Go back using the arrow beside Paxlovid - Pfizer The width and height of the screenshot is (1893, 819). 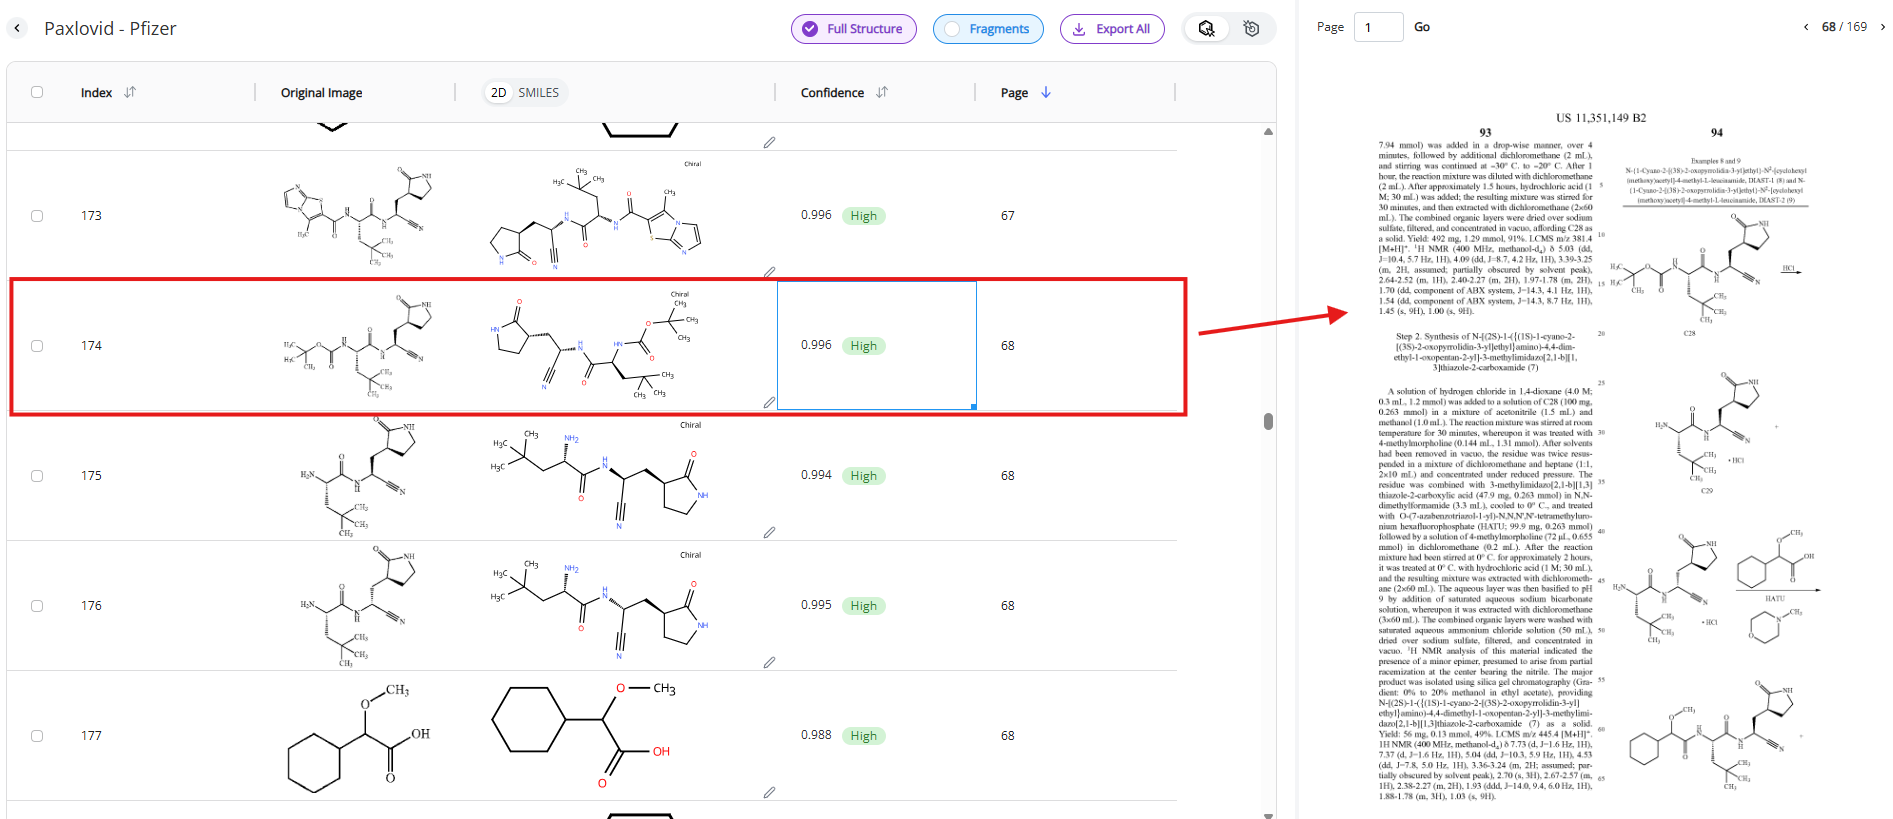(17, 28)
